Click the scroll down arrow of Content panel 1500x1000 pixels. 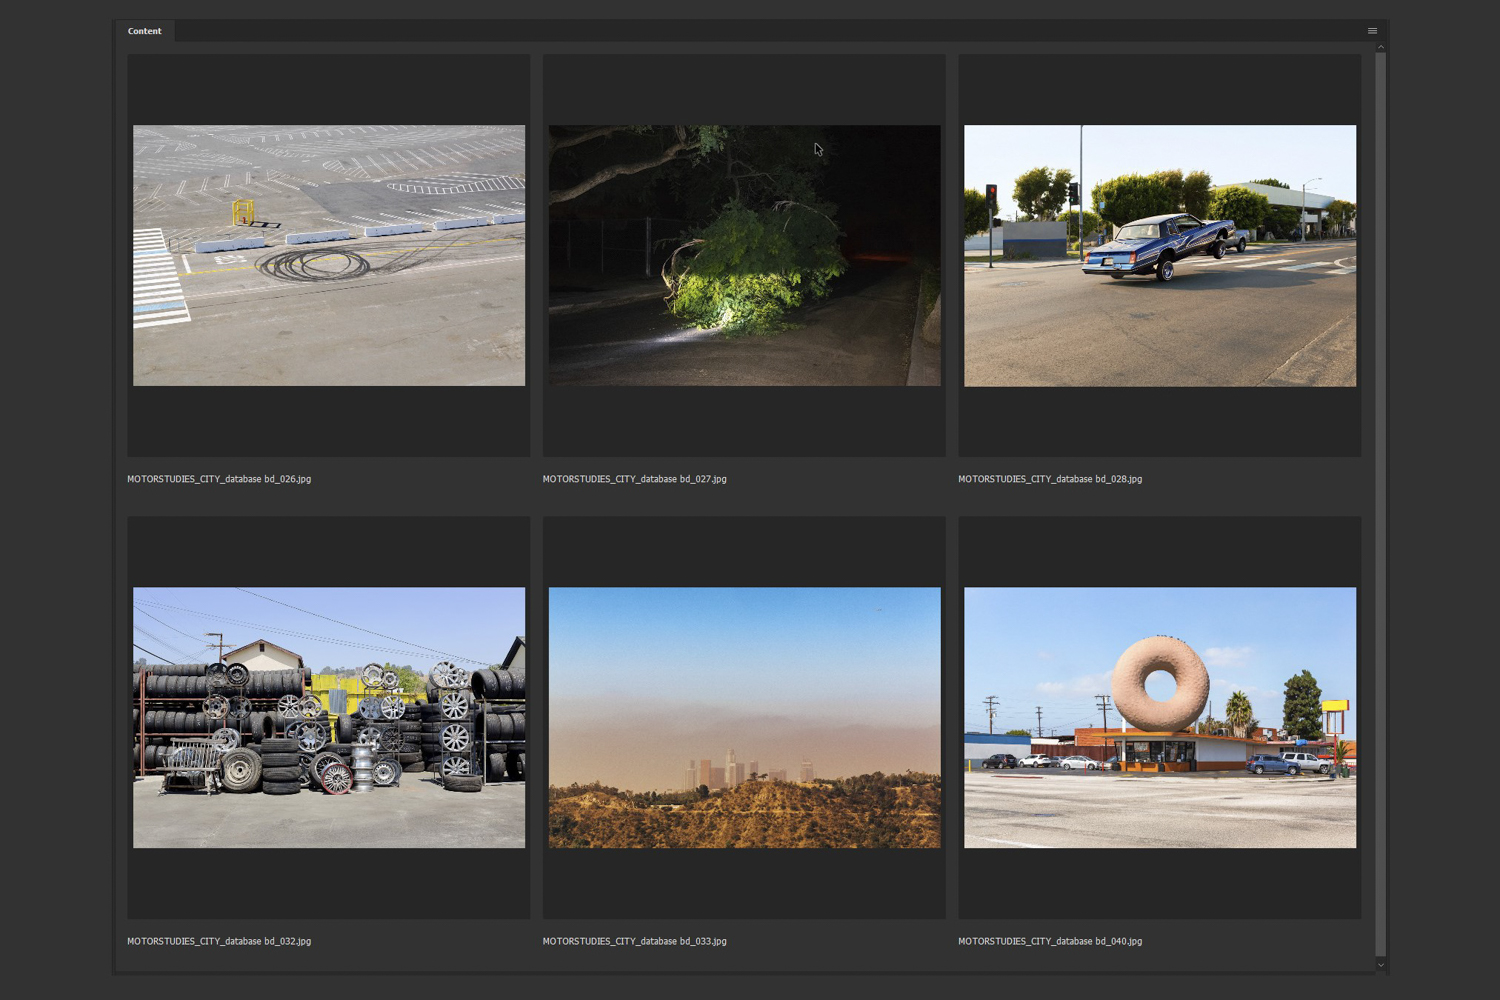(x=1381, y=965)
